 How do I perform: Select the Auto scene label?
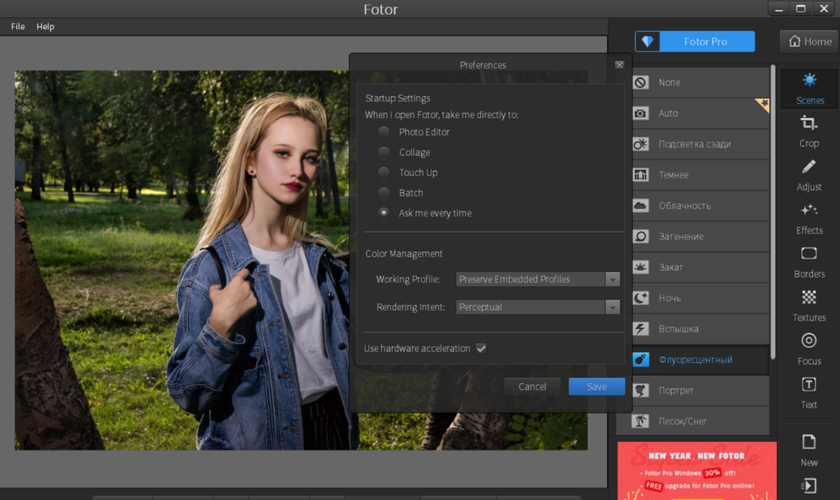click(x=668, y=113)
